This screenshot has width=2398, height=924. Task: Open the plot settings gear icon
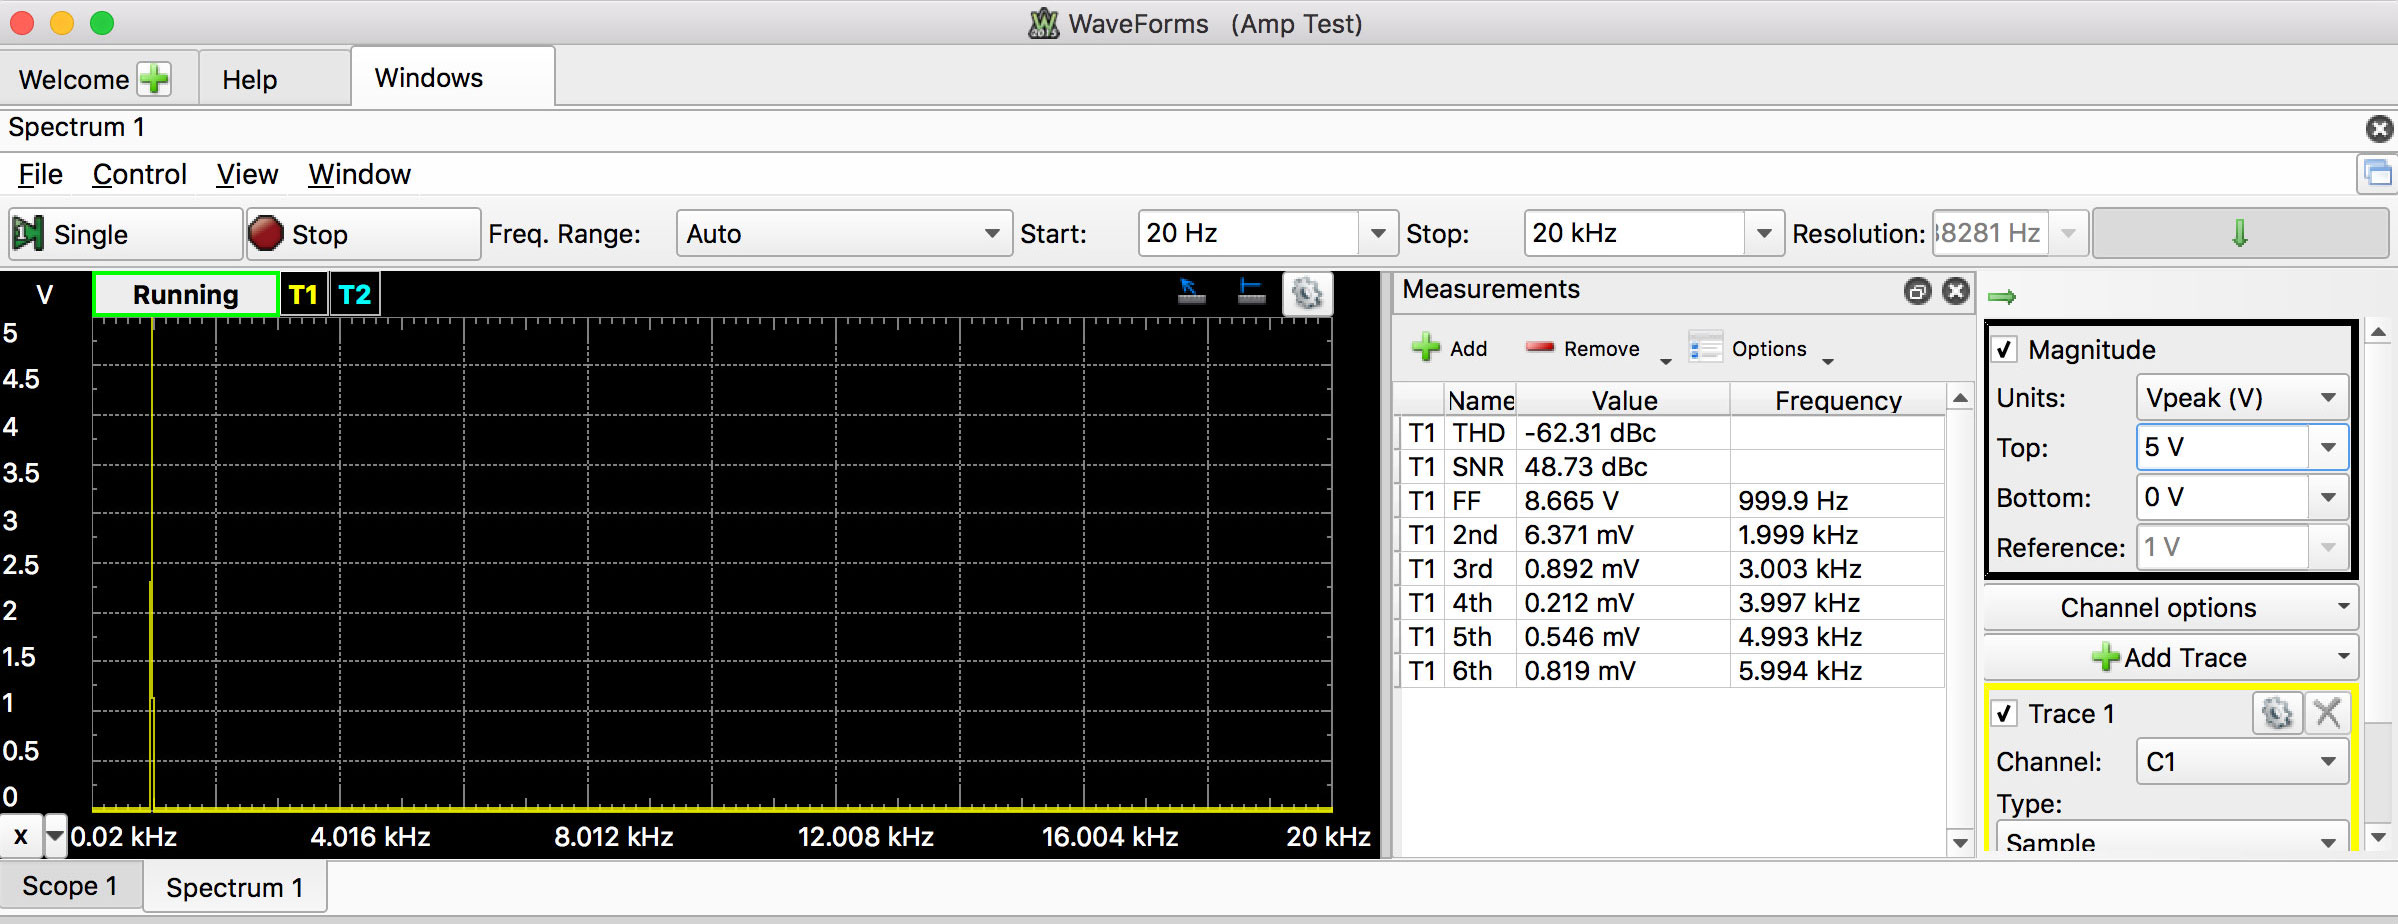pos(1307,294)
